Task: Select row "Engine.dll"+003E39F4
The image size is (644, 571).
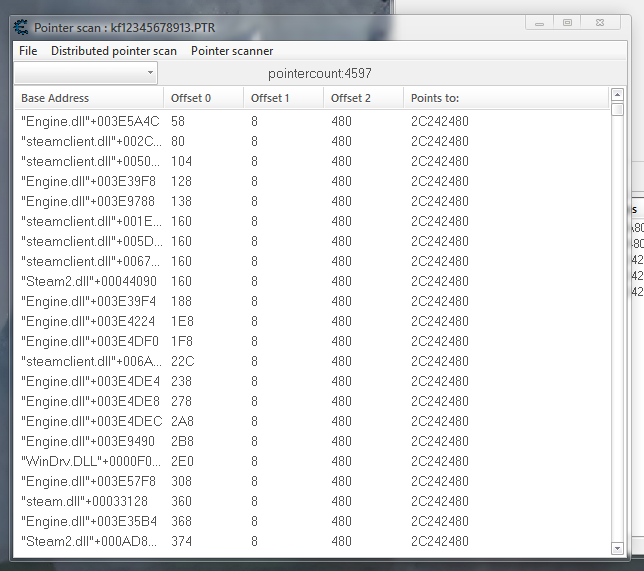Action: pos(312,301)
